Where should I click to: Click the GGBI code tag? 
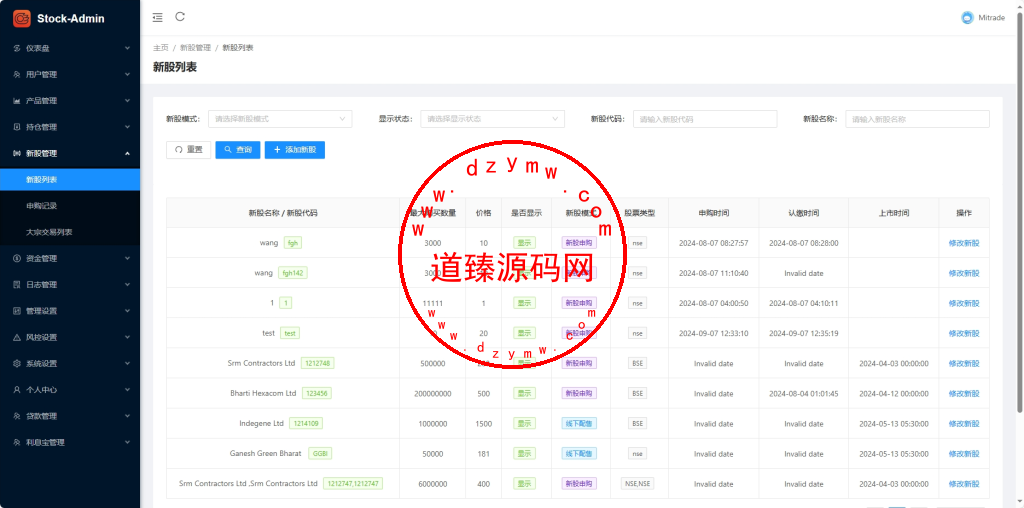tap(320, 454)
